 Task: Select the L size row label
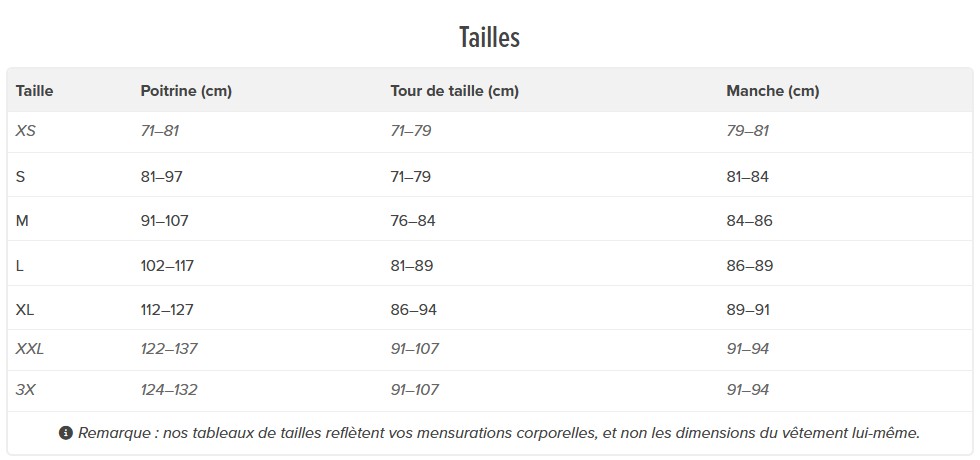coord(19,266)
